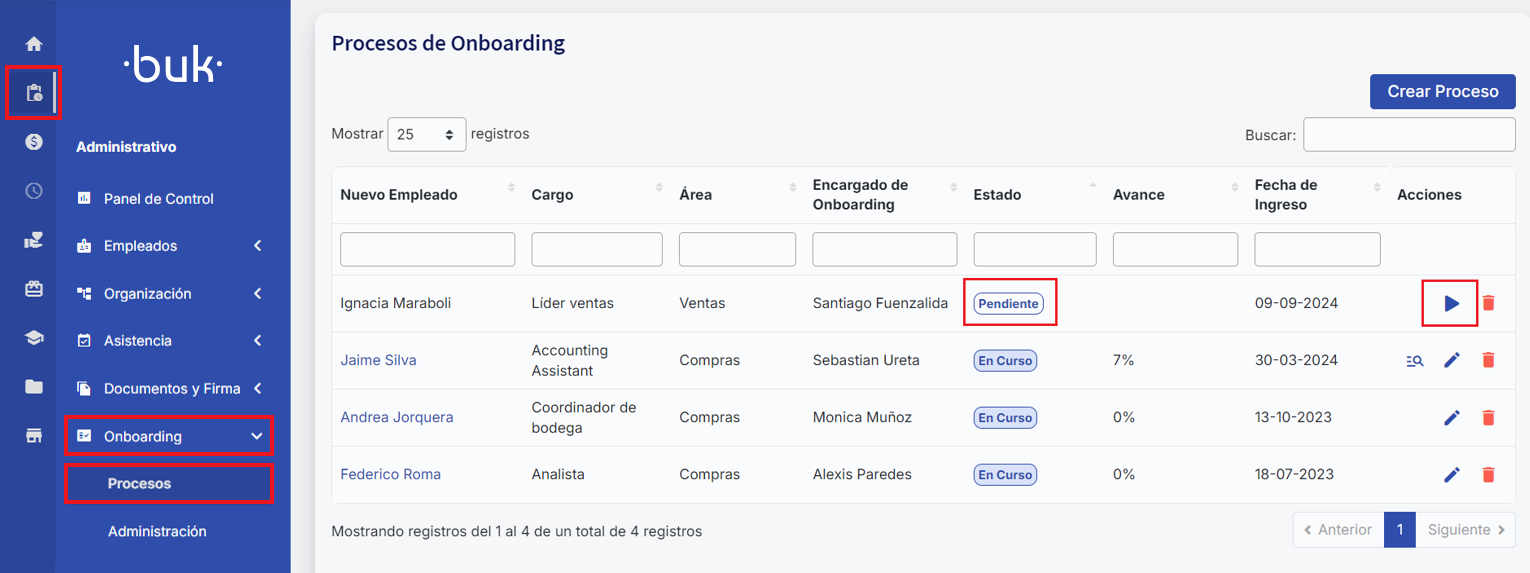
Task: Go to Administración submenu item
Action: (x=157, y=531)
